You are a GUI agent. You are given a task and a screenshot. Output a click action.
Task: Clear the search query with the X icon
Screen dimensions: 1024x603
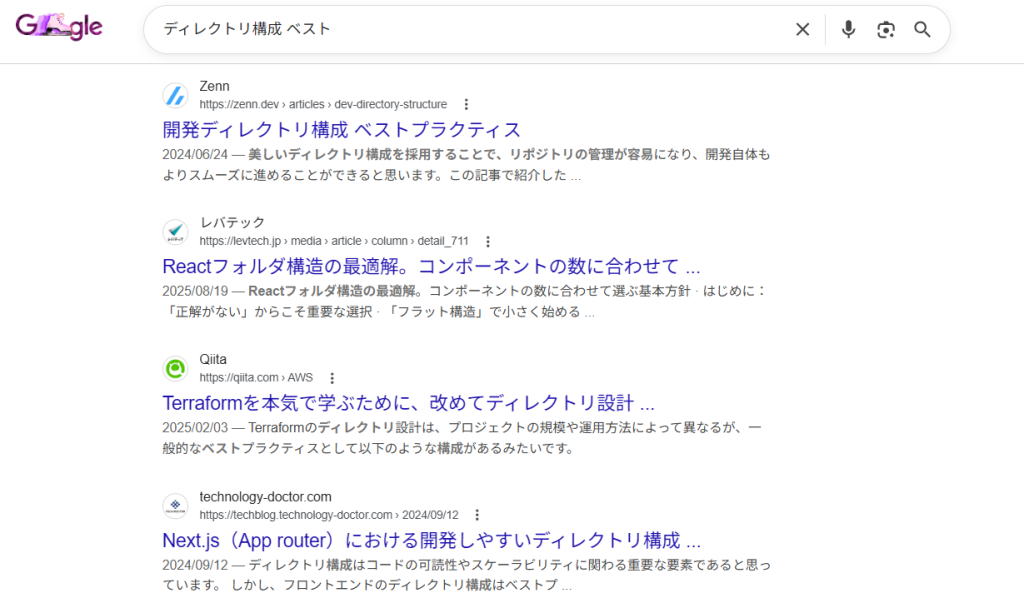802,29
